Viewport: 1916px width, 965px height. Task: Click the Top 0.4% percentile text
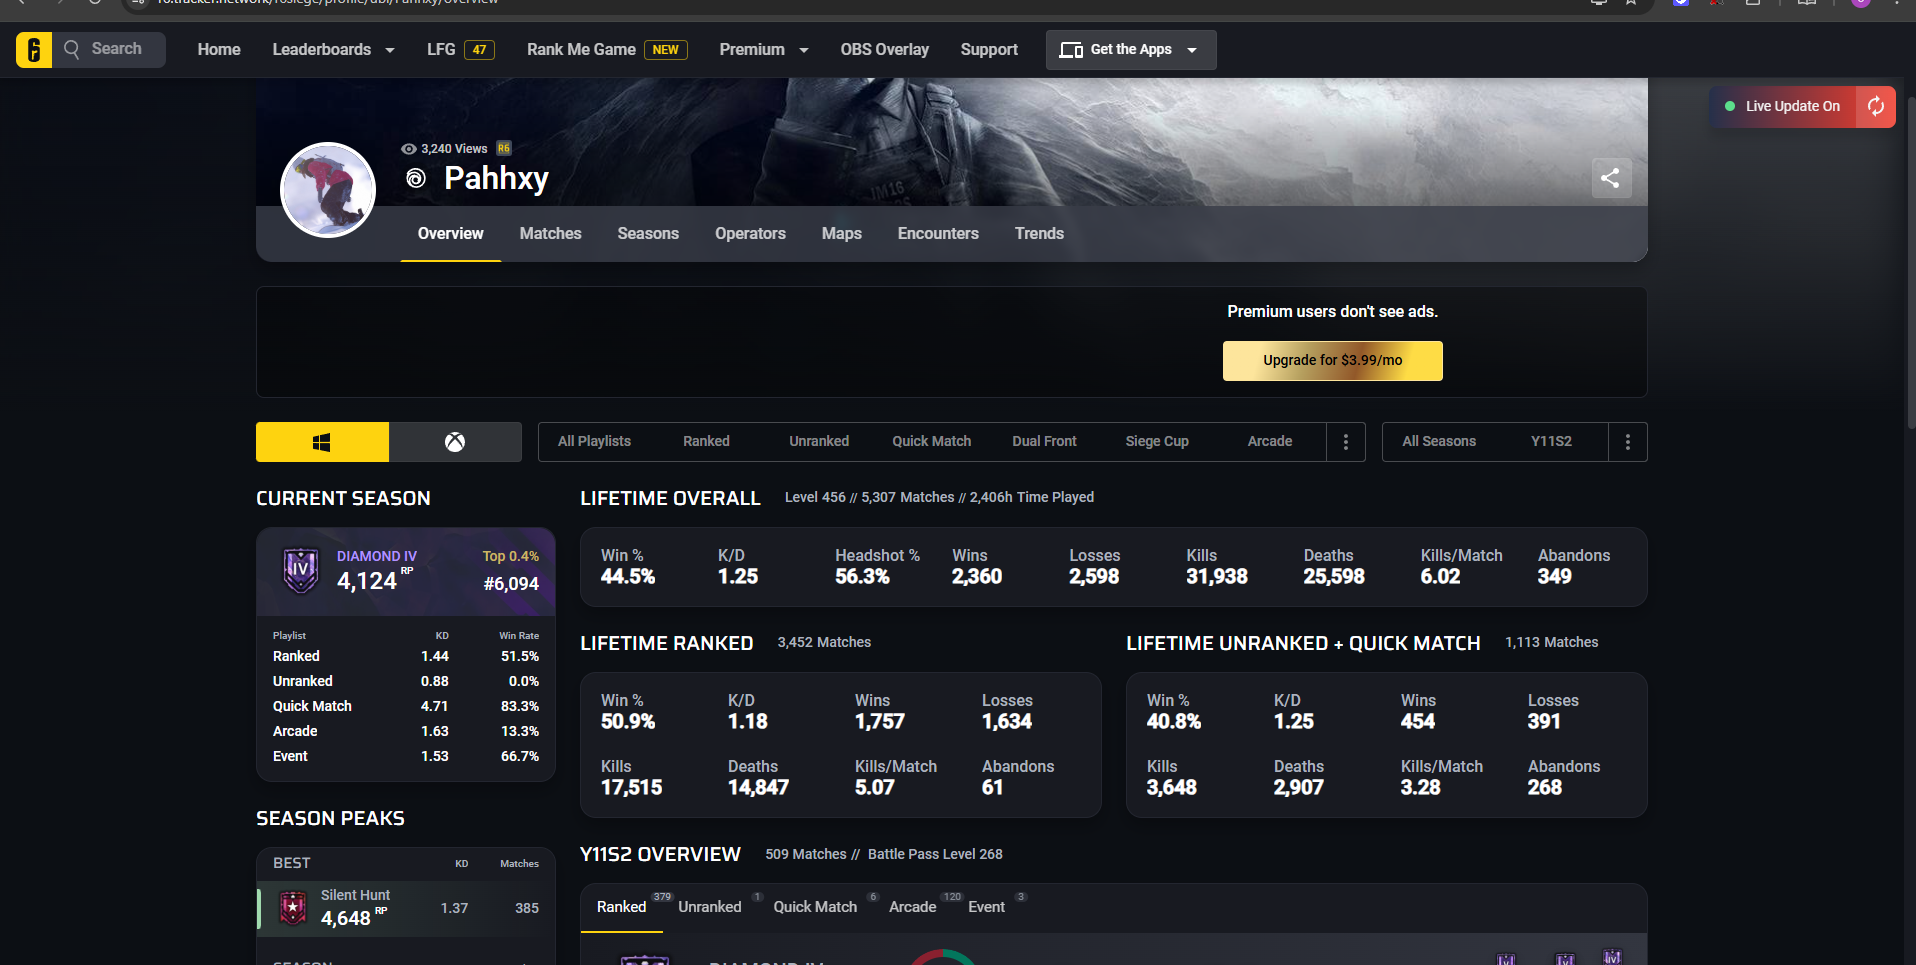click(x=511, y=557)
